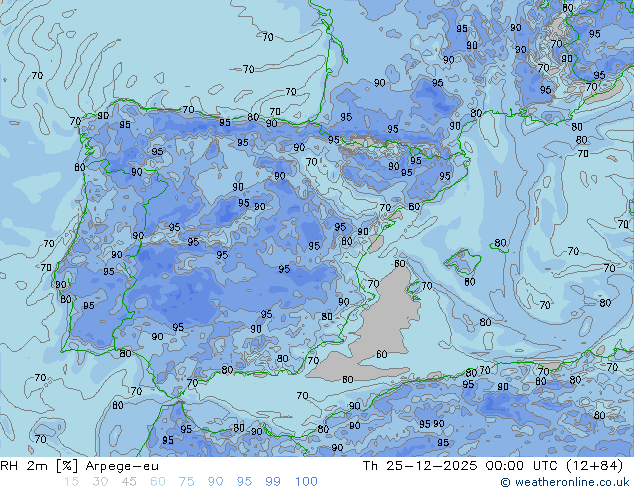Click legend value 95 in color scale
Image resolution: width=634 pixels, height=490 pixels.
[244, 482]
